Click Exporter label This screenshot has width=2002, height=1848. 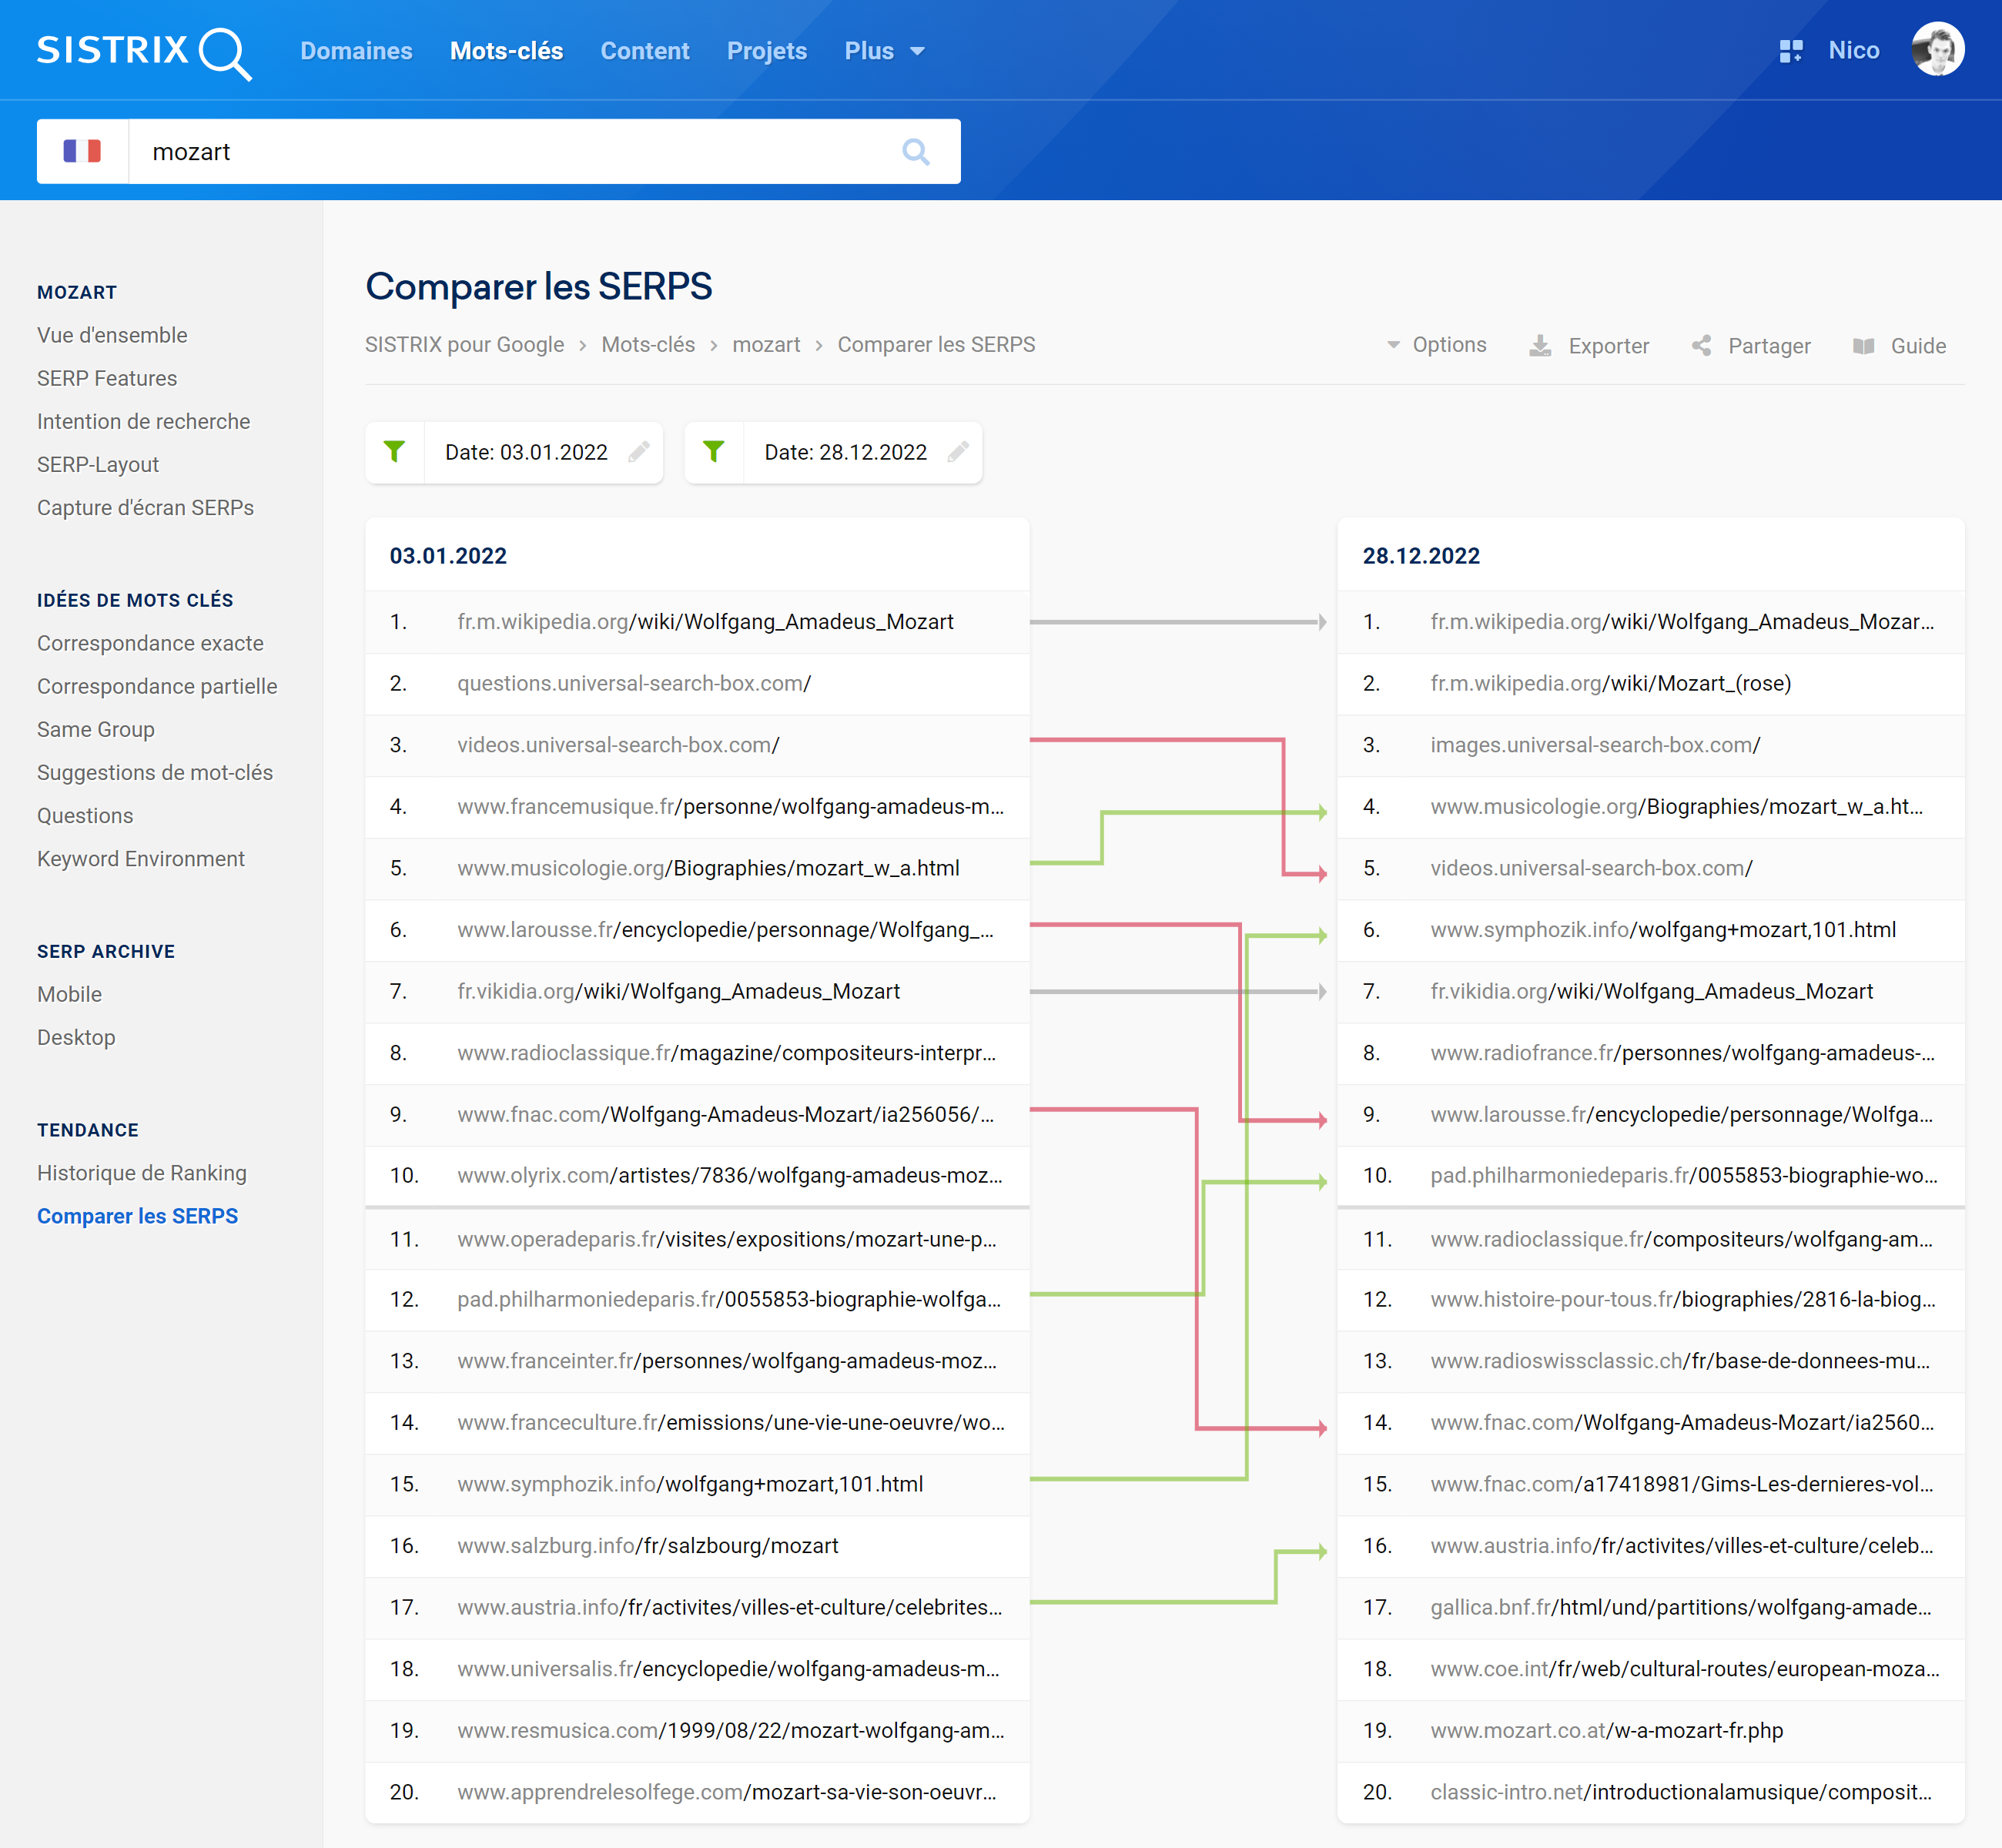1609,346
